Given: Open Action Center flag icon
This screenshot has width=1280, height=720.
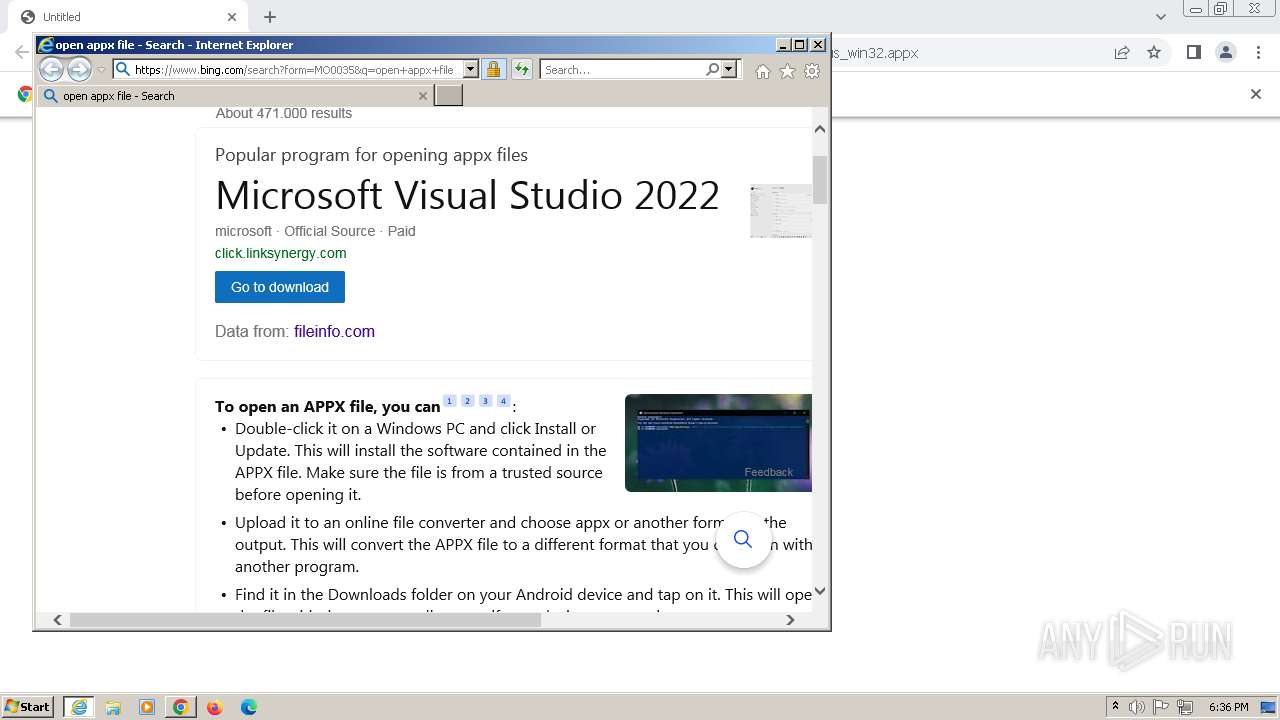Looking at the screenshot, I should [1161, 707].
